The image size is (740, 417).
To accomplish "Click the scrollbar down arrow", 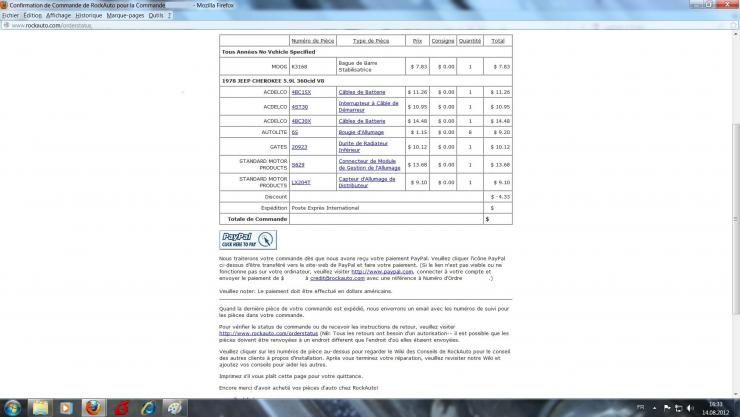I will tap(735, 394).
